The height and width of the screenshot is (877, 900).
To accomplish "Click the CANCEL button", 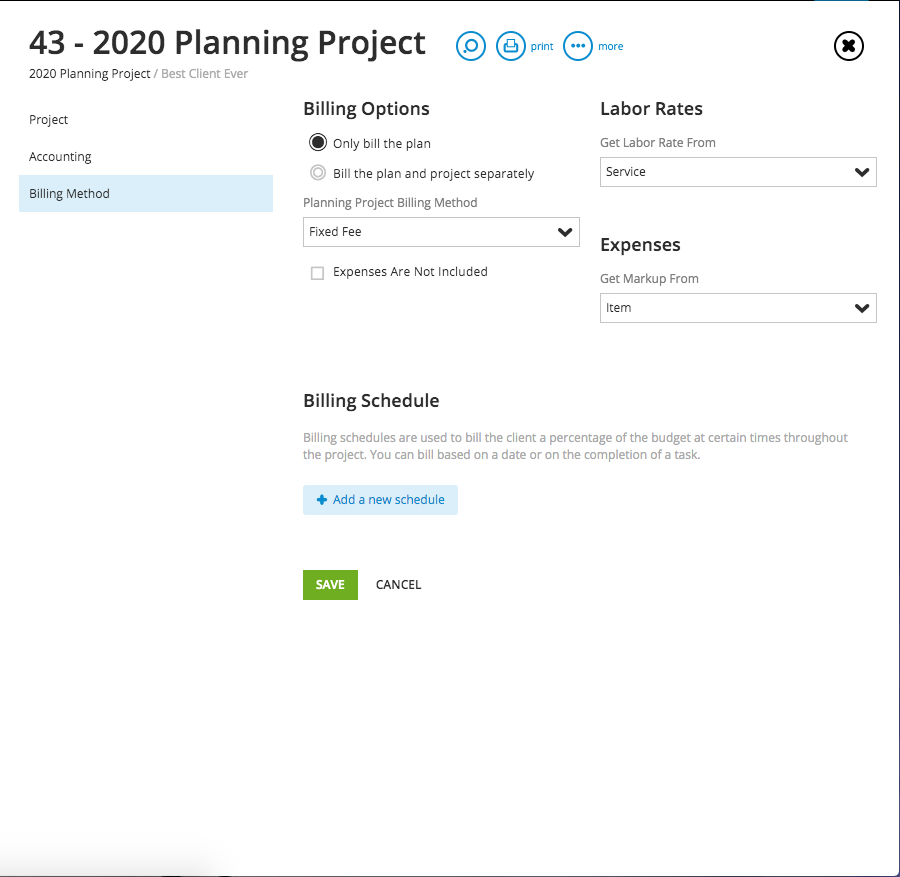I will pyautogui.click(x=398, y=585).
